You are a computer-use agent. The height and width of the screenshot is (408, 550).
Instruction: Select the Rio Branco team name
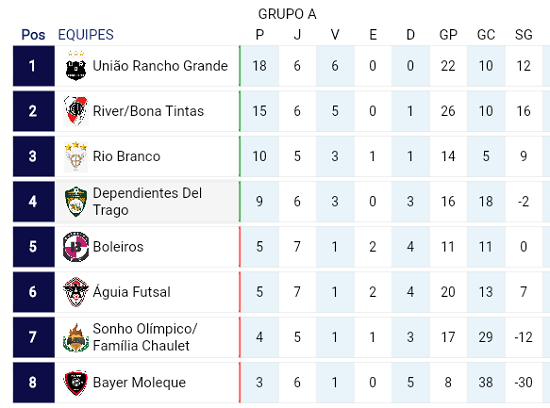pyautogui.click(x=126, y=156)
